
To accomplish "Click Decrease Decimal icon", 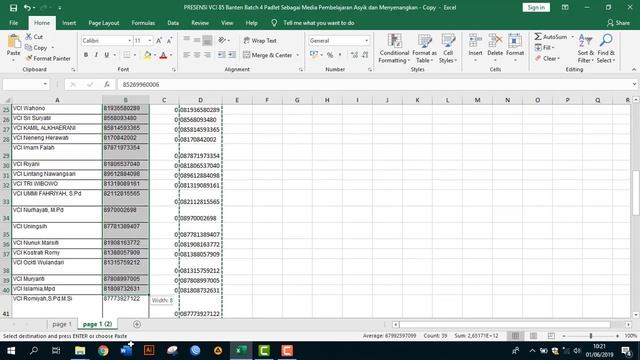I will [365, 55].
